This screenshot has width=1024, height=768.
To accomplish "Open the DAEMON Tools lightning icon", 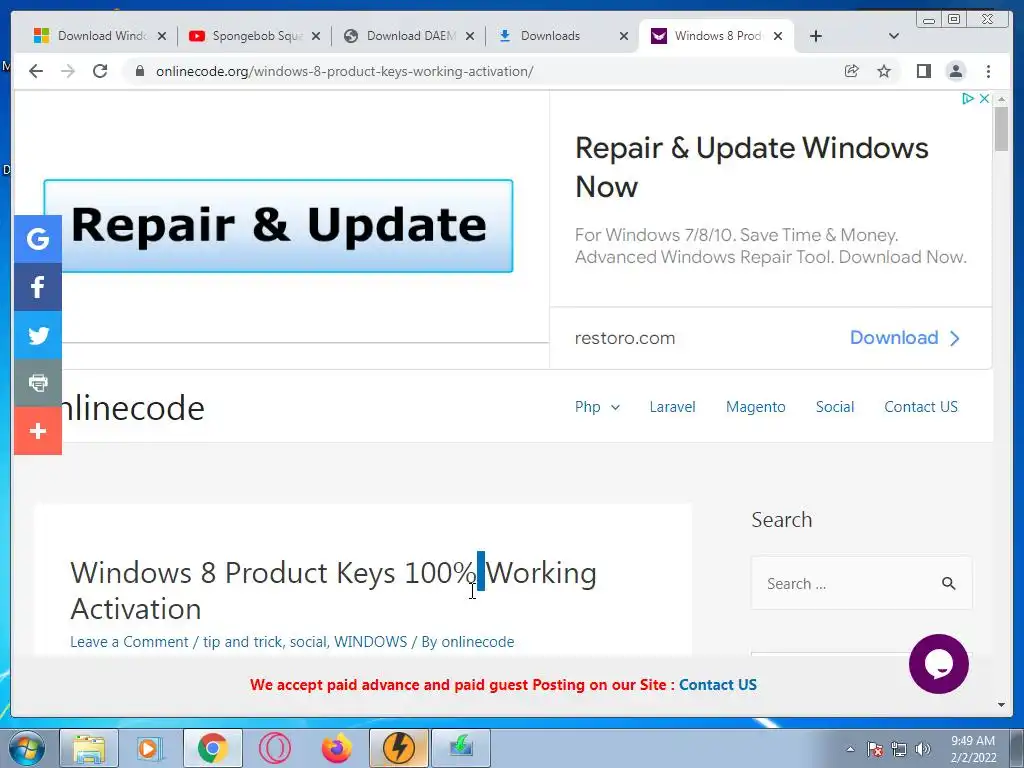I will pyautogui.click(x=399, y=748).
